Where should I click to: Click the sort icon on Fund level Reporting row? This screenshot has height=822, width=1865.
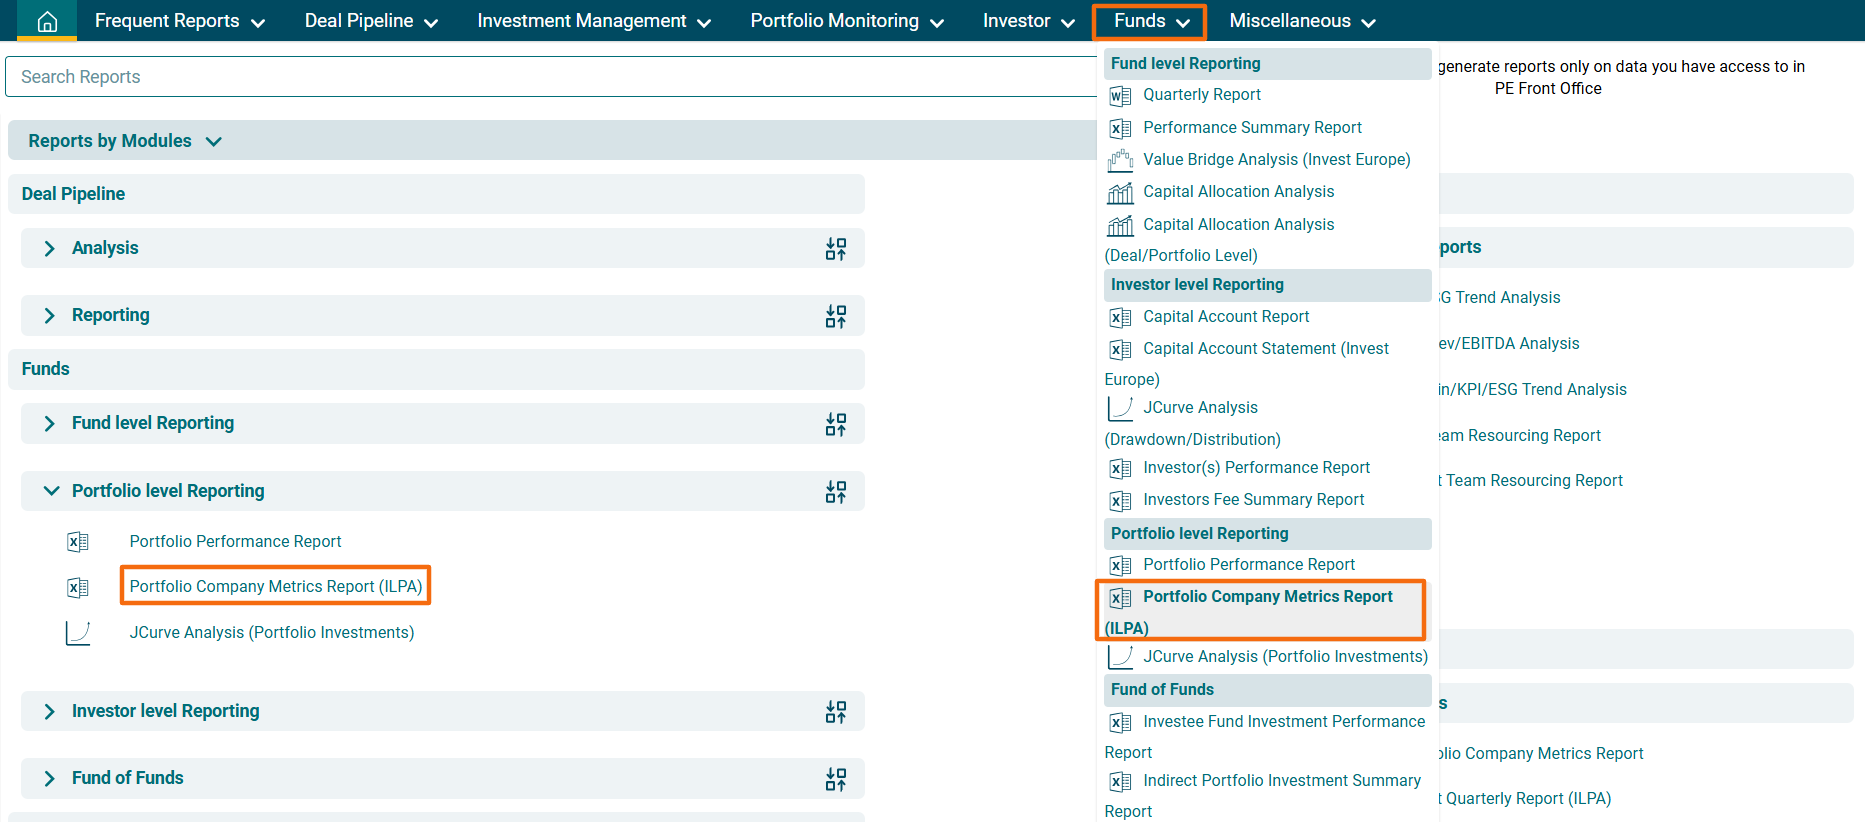pyautogui.click(x=835, y=424)
